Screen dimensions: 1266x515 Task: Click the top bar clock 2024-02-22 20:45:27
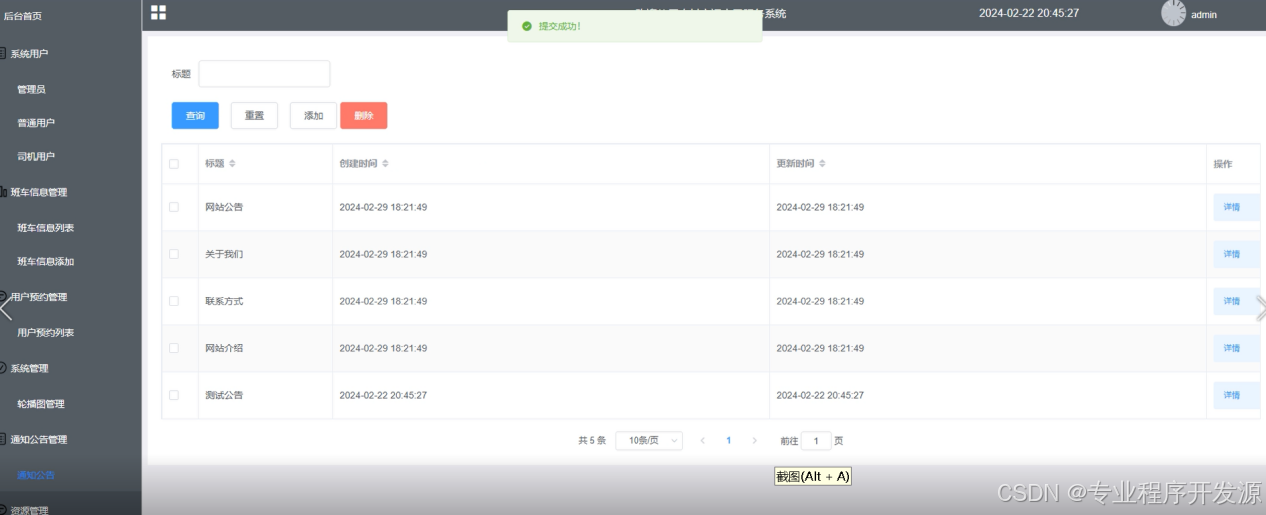point(1029,13)
